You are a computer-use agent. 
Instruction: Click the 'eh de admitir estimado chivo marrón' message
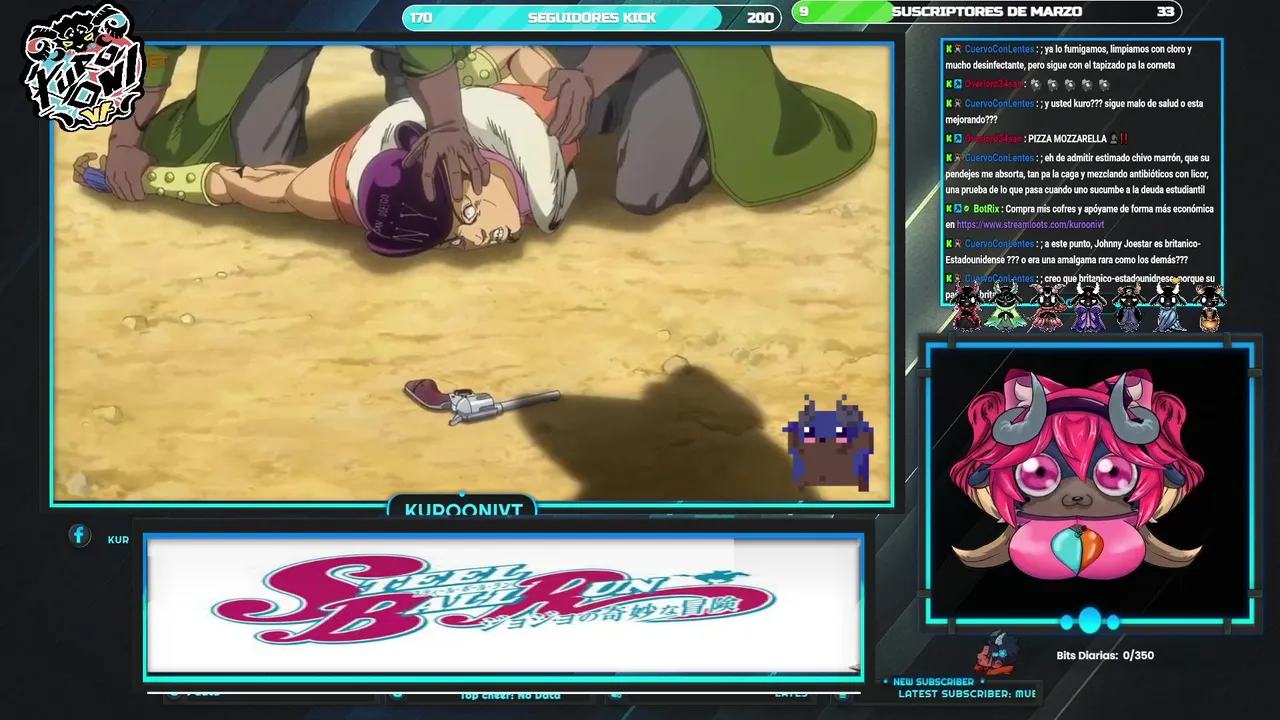(x=1077, y=174)
